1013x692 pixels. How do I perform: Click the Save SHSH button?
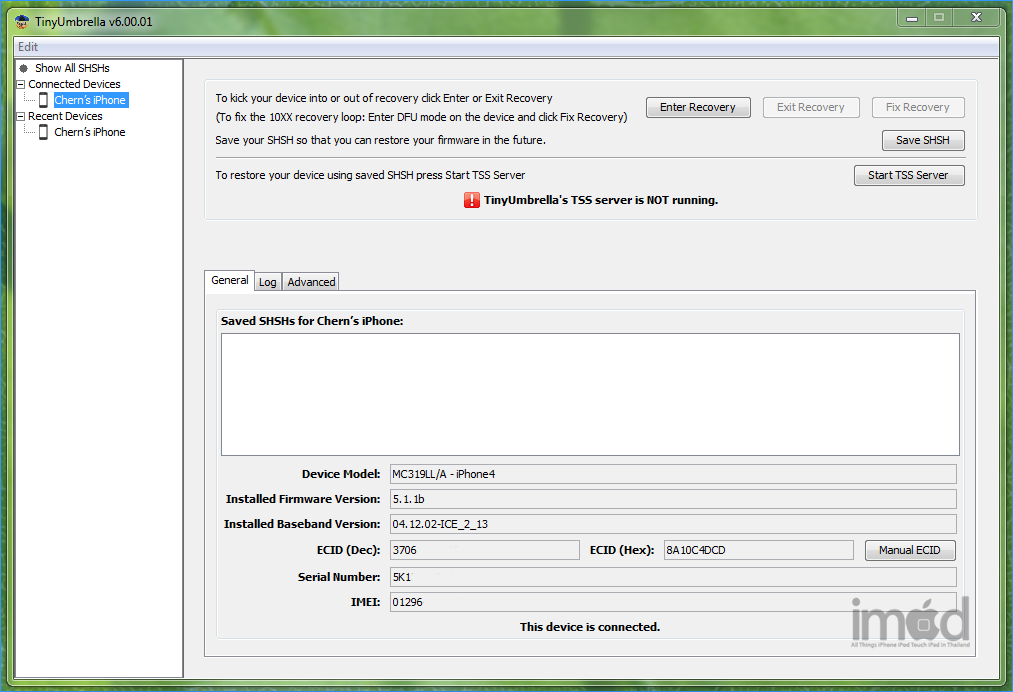coord(923,140)
